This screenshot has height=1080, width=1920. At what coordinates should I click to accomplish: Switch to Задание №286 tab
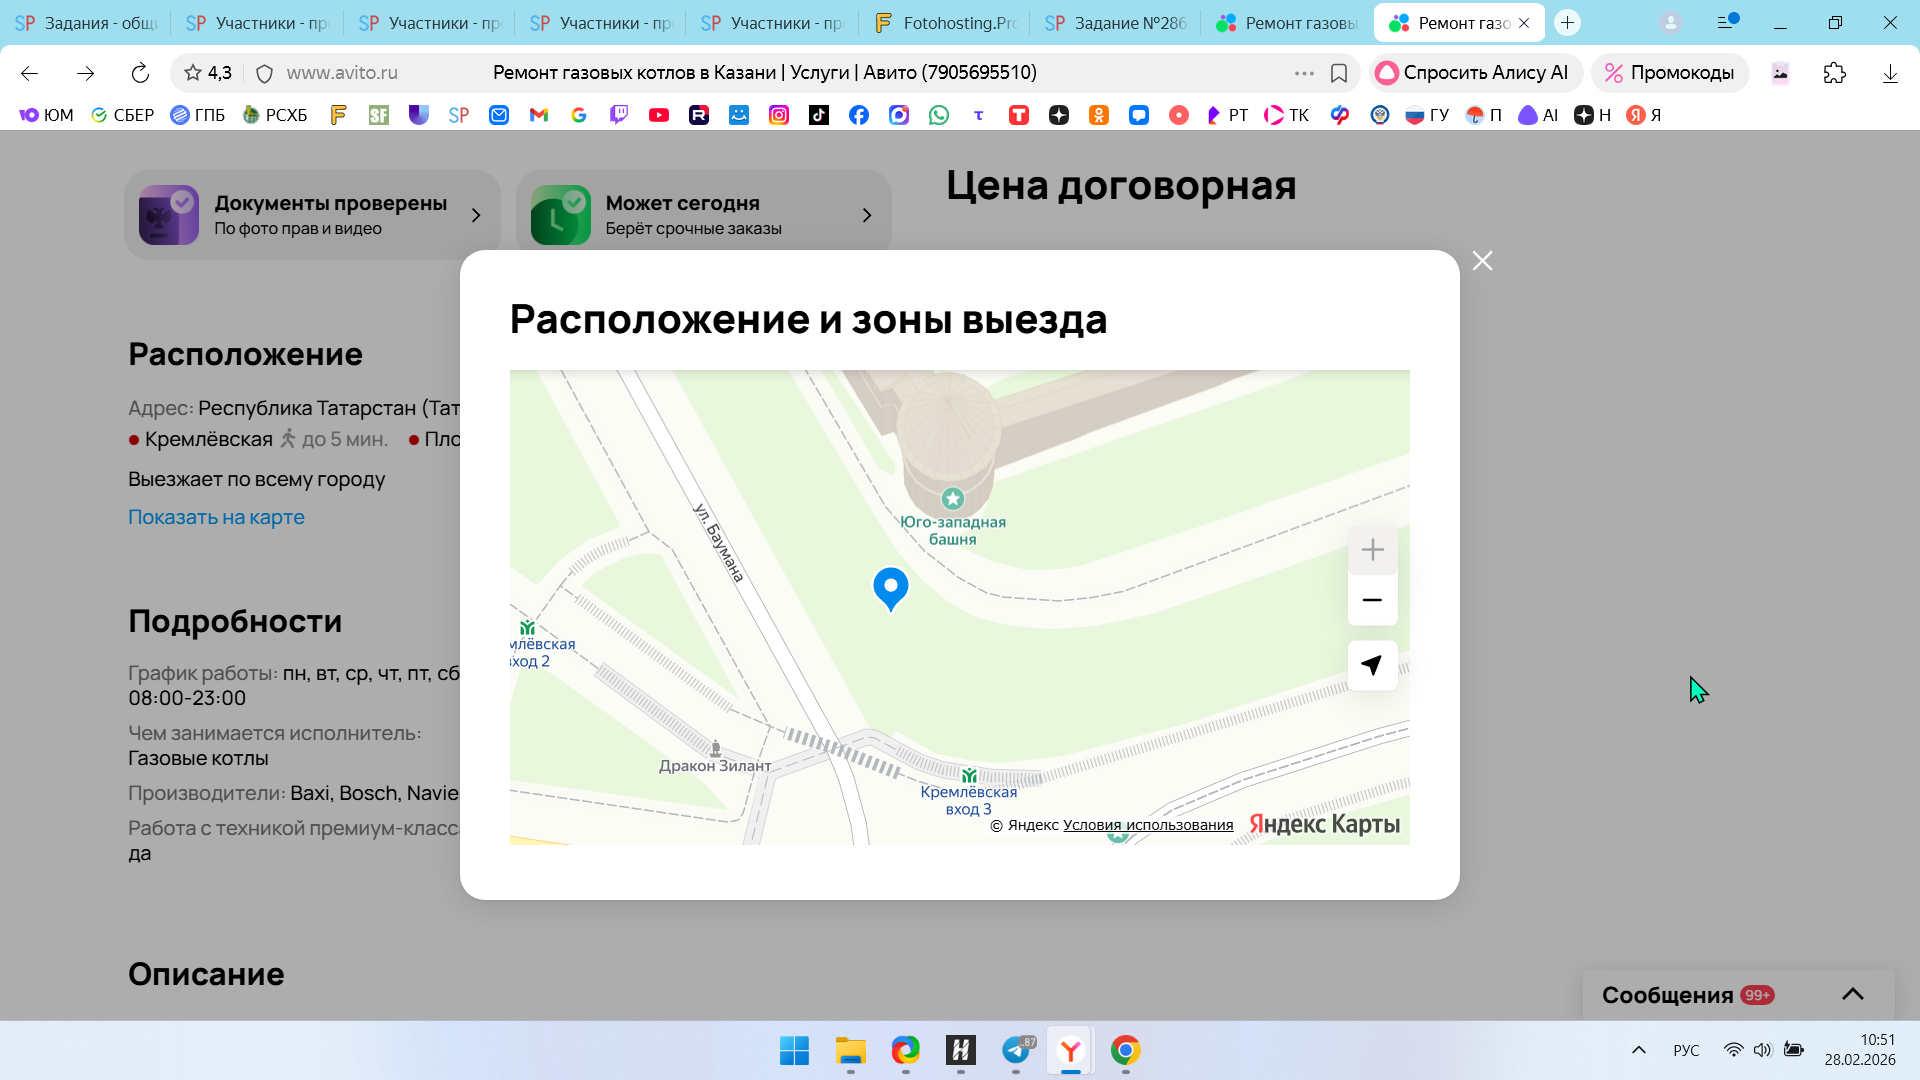tap(1115, 23)
